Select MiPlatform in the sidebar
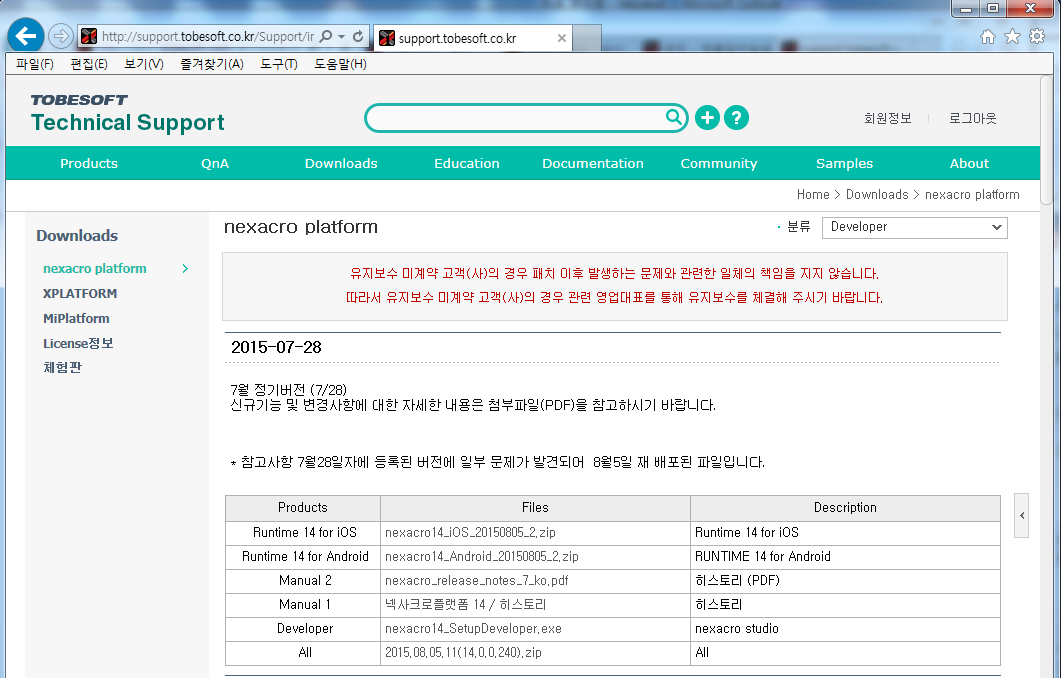Viewport: 1061px width, 678px height. point(76,319)
